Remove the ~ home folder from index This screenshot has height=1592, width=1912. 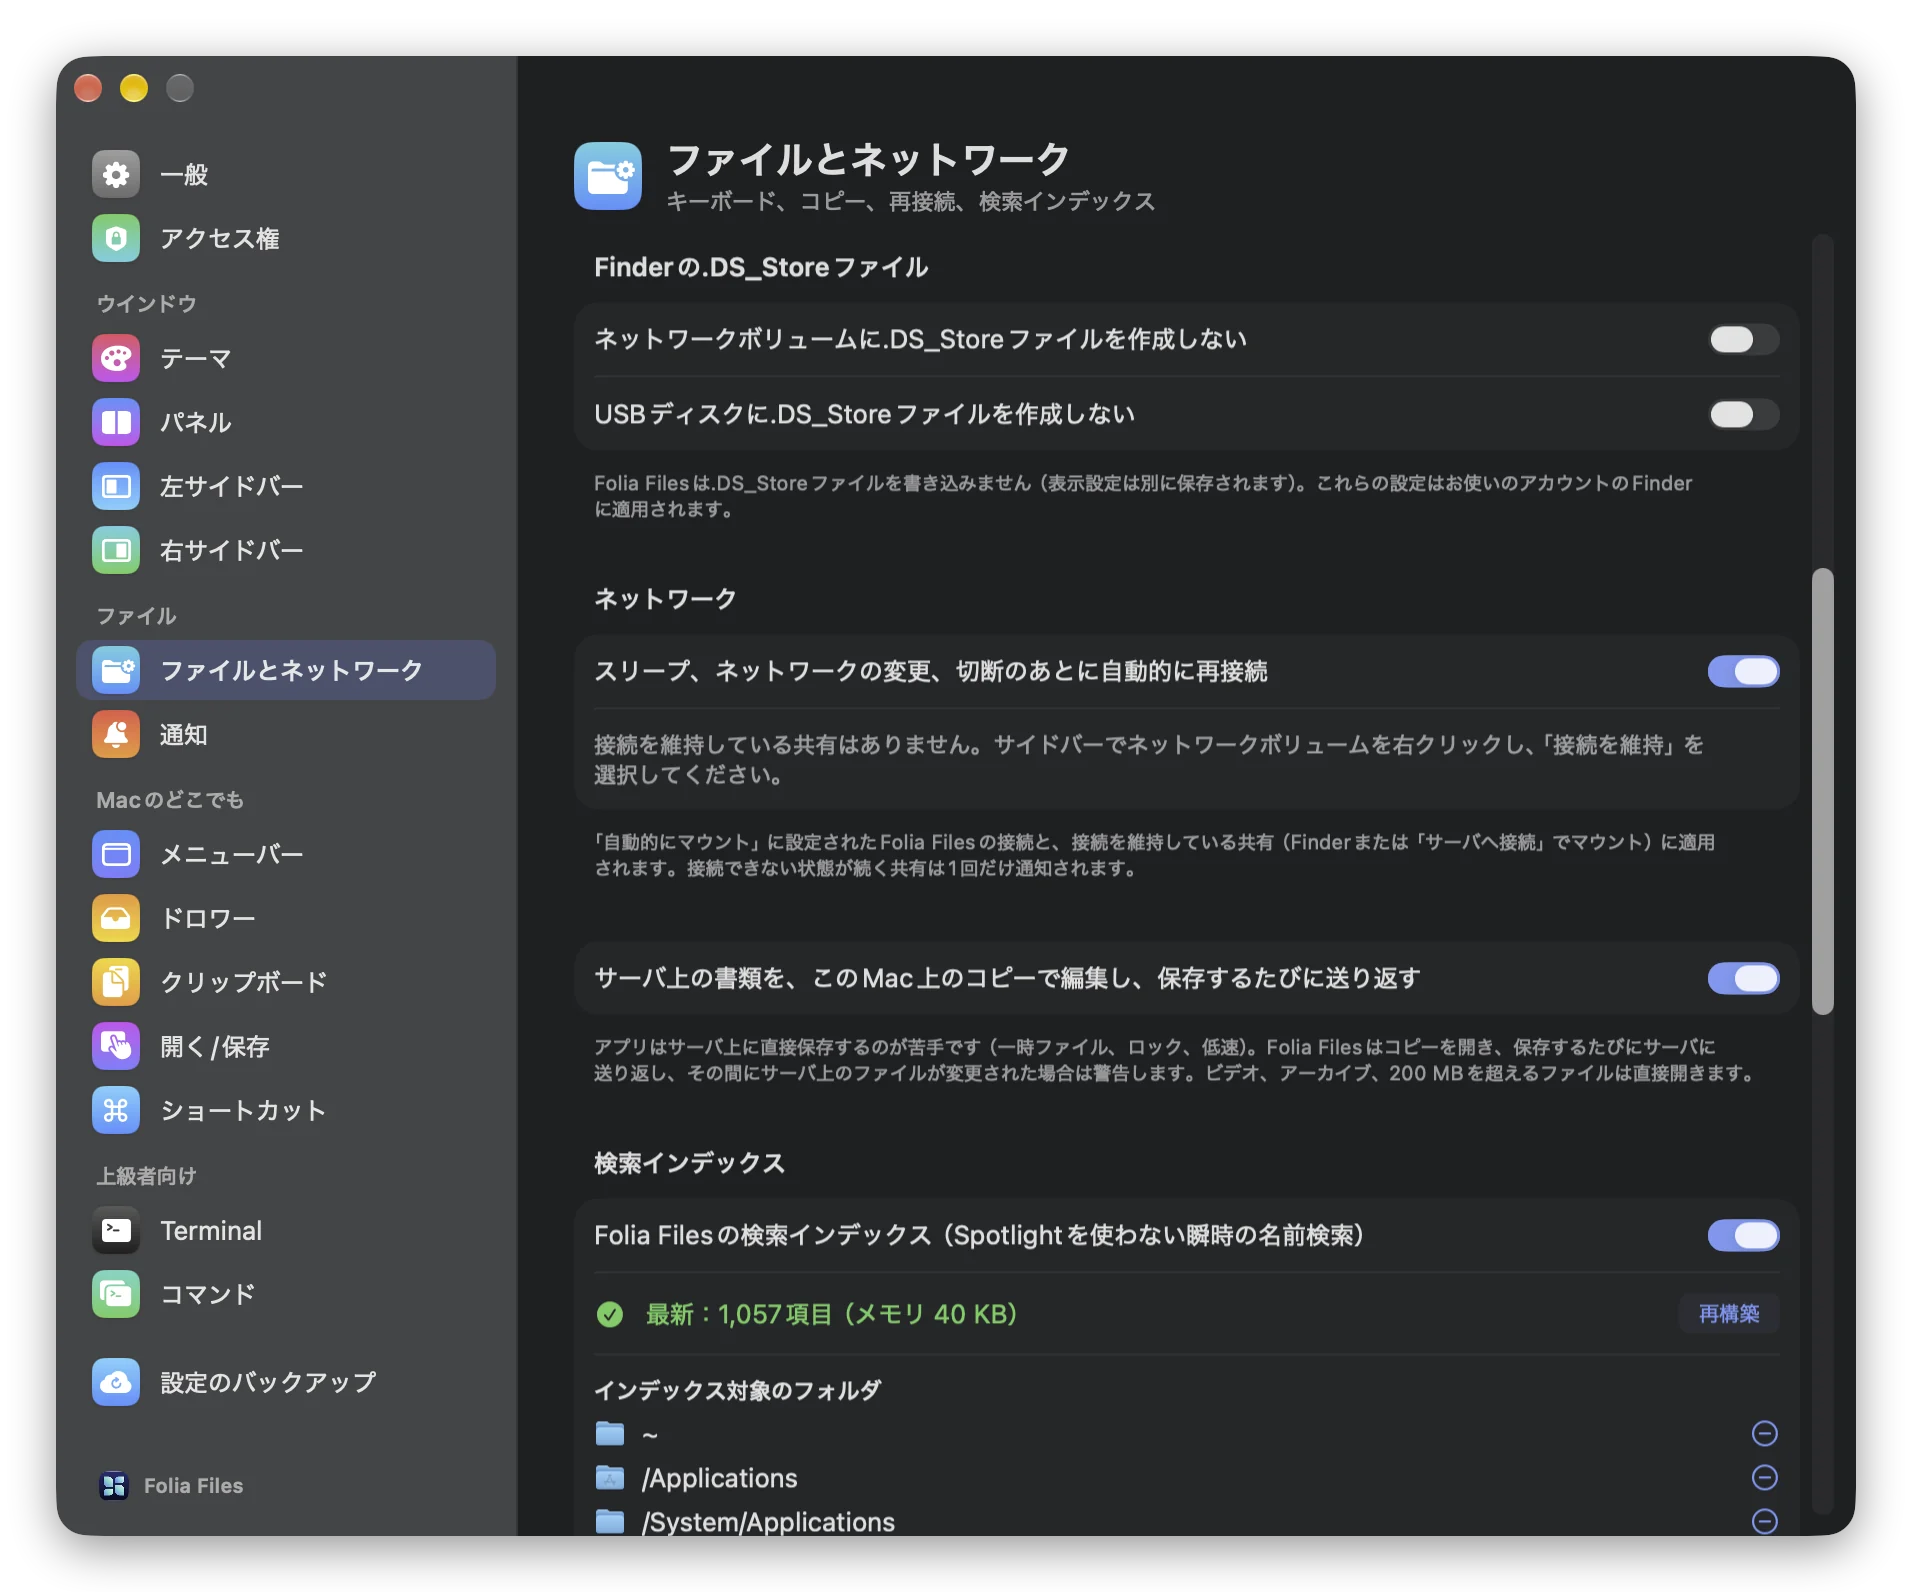(1765, 1434)
